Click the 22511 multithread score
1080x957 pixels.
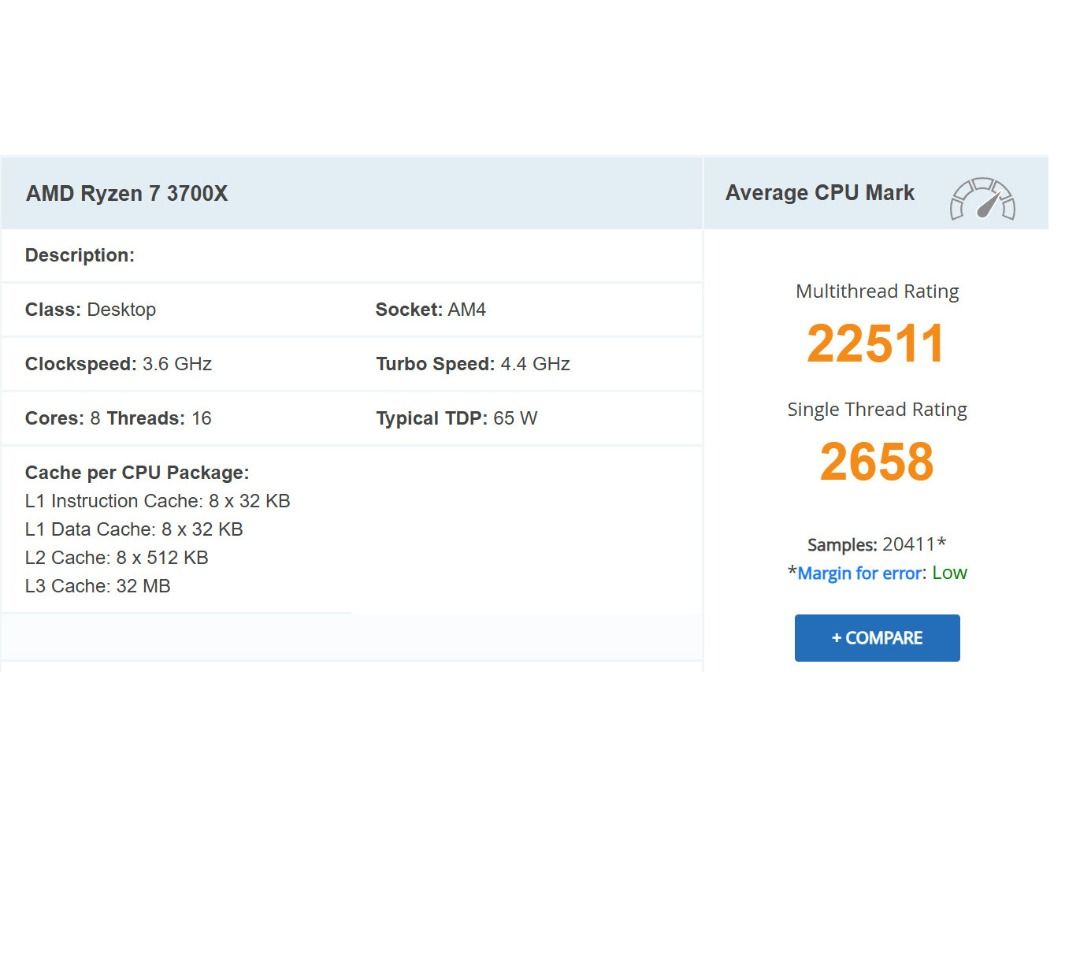[875, 344]
